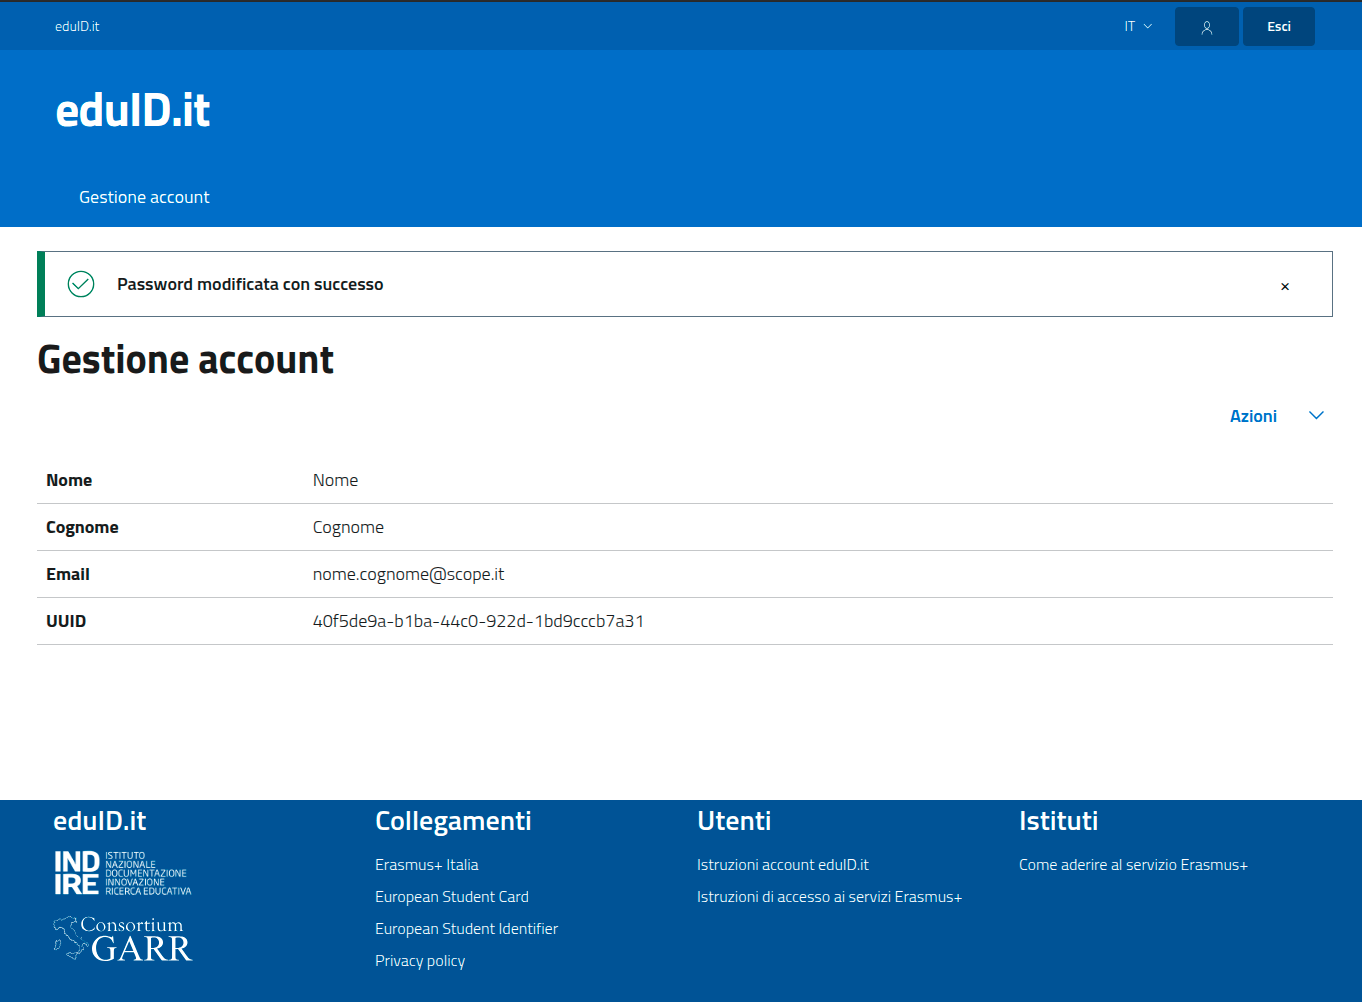1362x1002 pixels.
Task: Click the large eduID.it header title
Action: [x=133, y=110]
